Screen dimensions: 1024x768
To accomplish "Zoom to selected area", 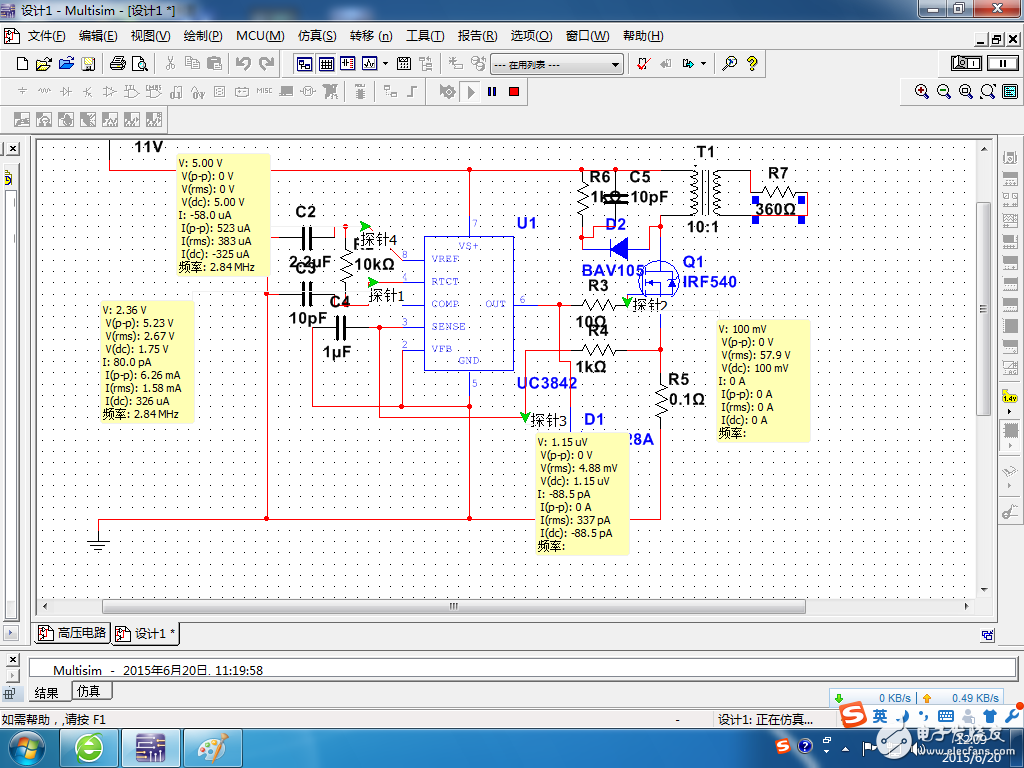I will coord(966,91).
